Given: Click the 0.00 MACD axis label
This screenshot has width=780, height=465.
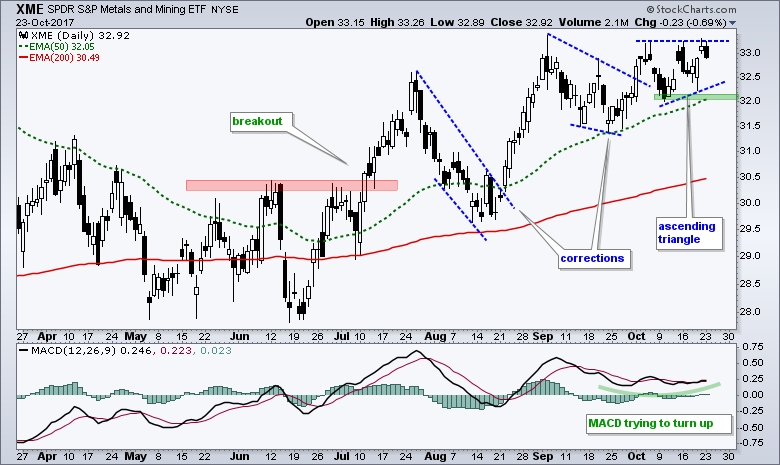Looking at the screenshot, I should 753,394.
